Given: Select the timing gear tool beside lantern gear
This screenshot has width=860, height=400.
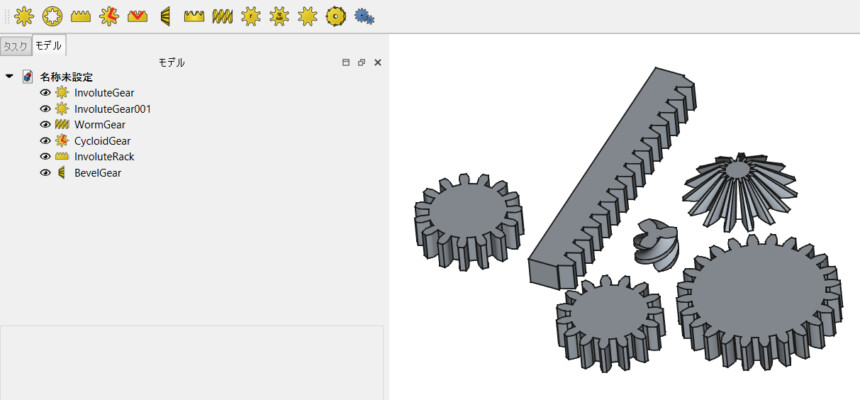Looking at the screenshot, I should point(279,16).
